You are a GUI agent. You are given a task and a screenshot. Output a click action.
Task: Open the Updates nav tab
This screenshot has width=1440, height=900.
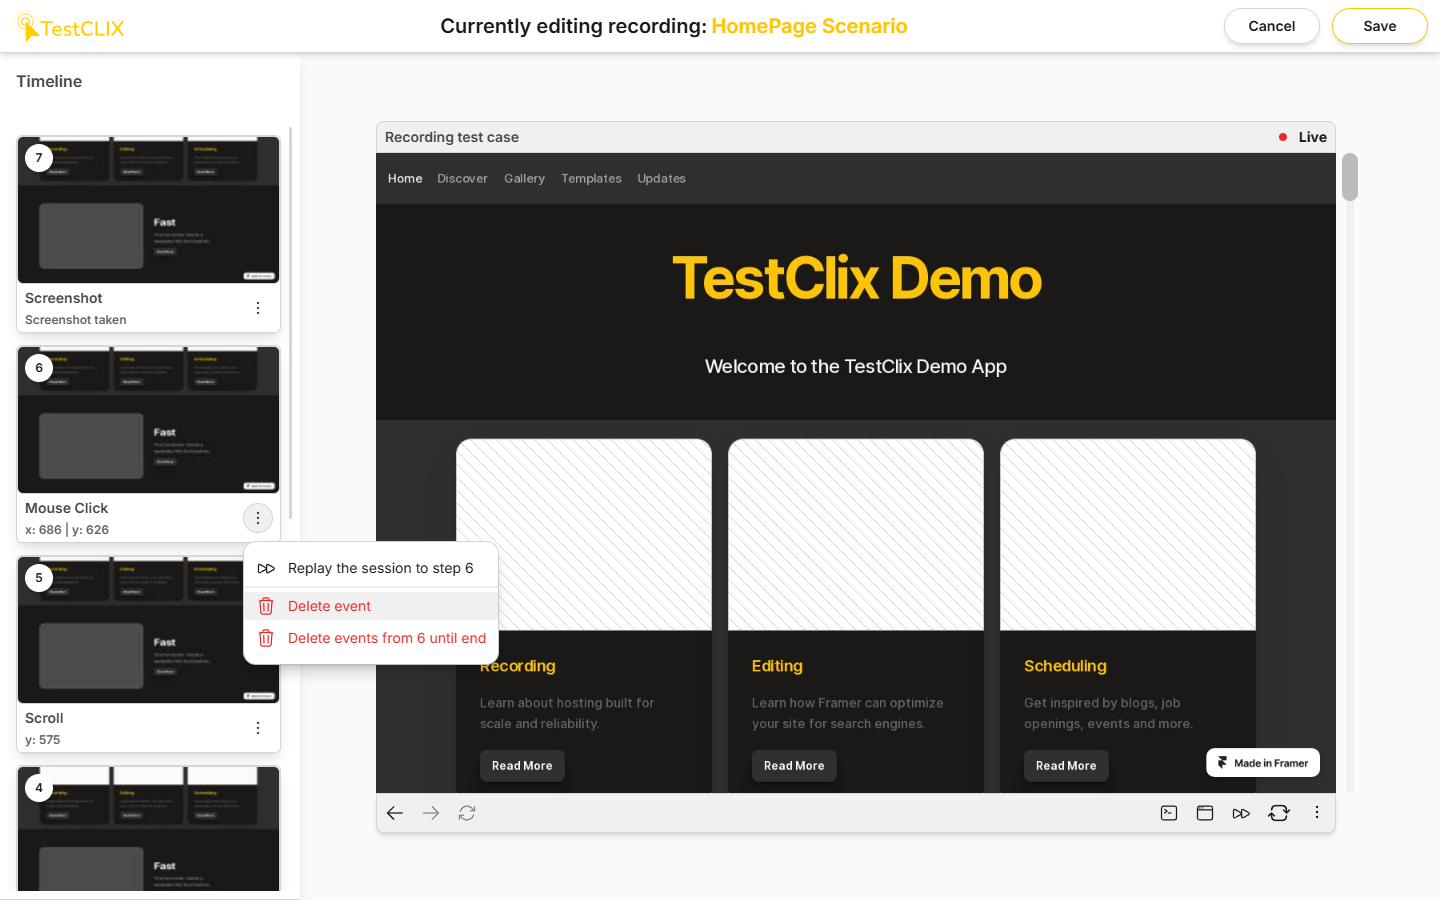(661, 179)
